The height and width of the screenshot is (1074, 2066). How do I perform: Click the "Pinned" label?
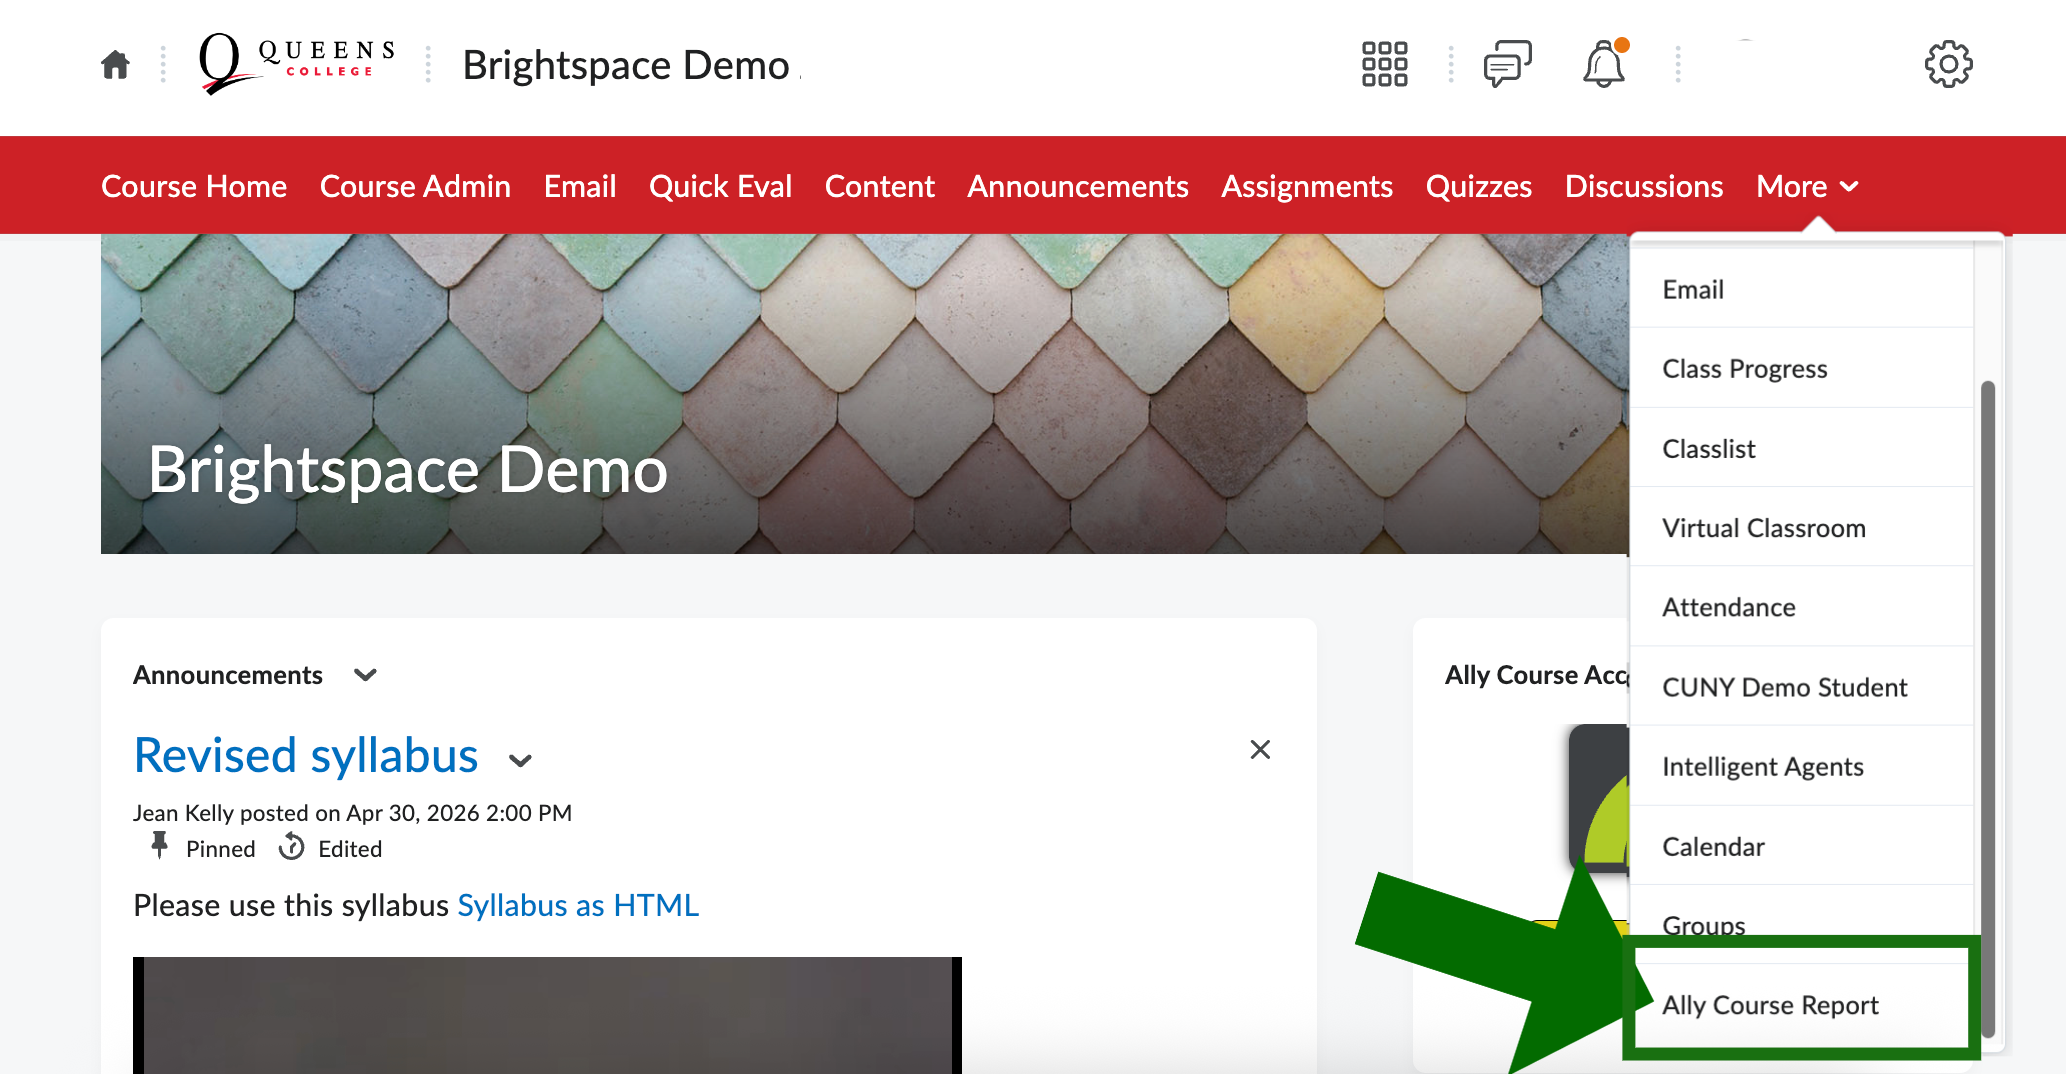point(220,849)
